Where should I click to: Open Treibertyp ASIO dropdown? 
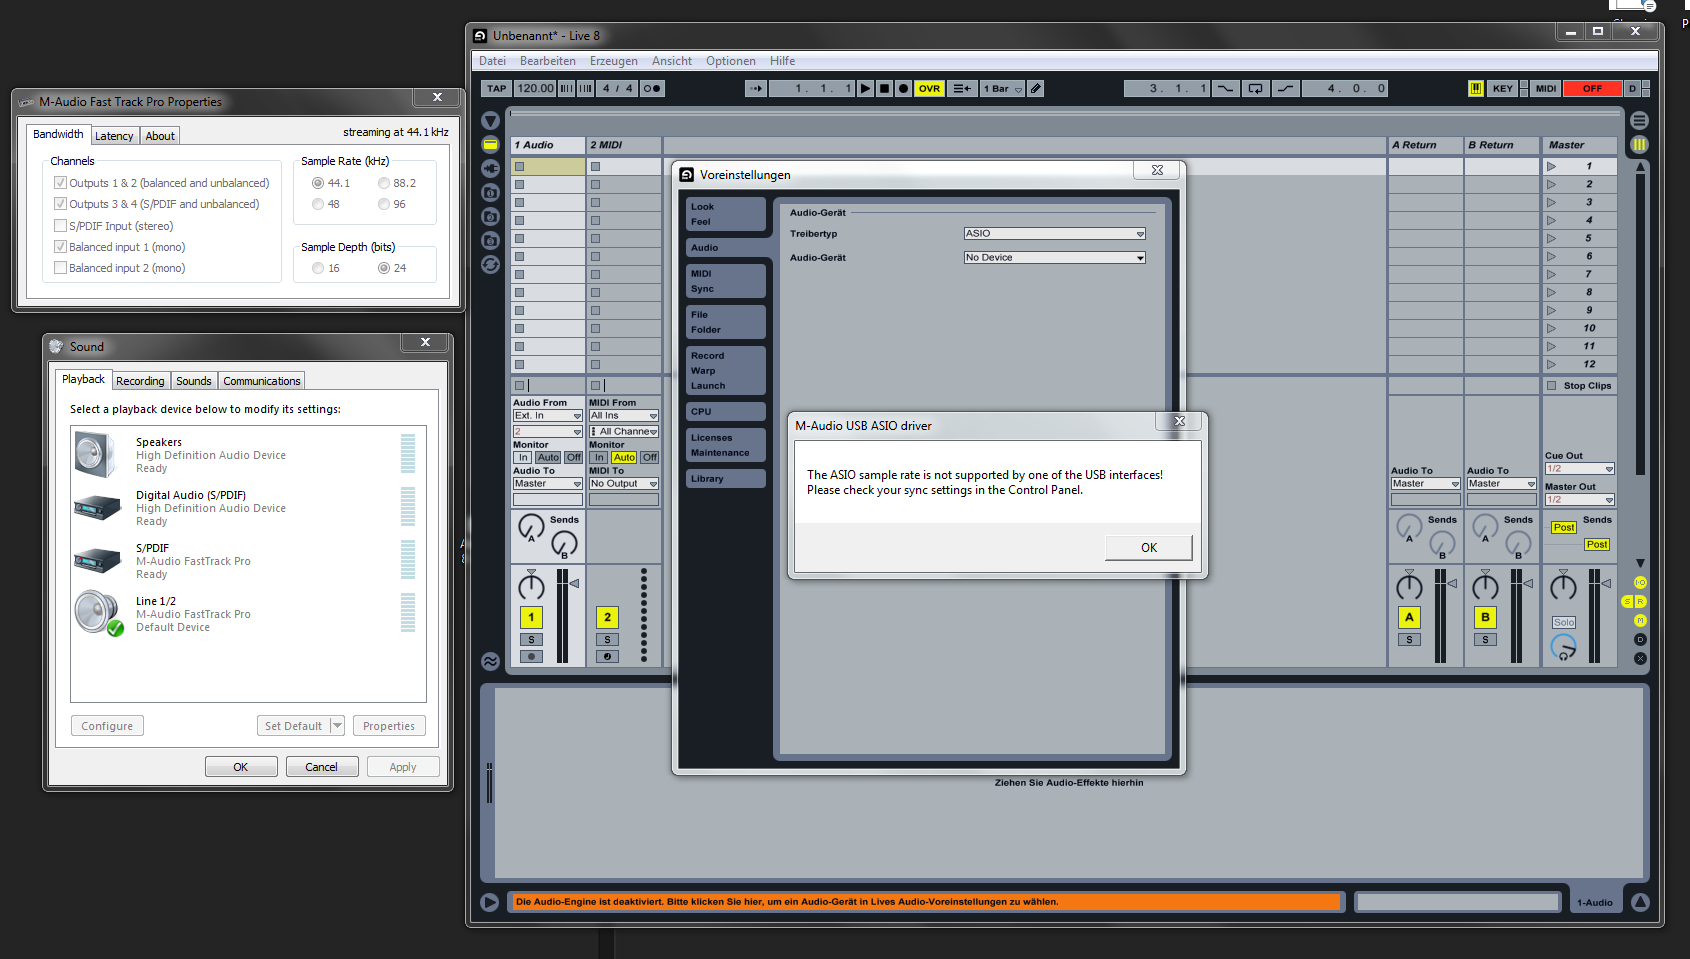tap(1054, 234)
